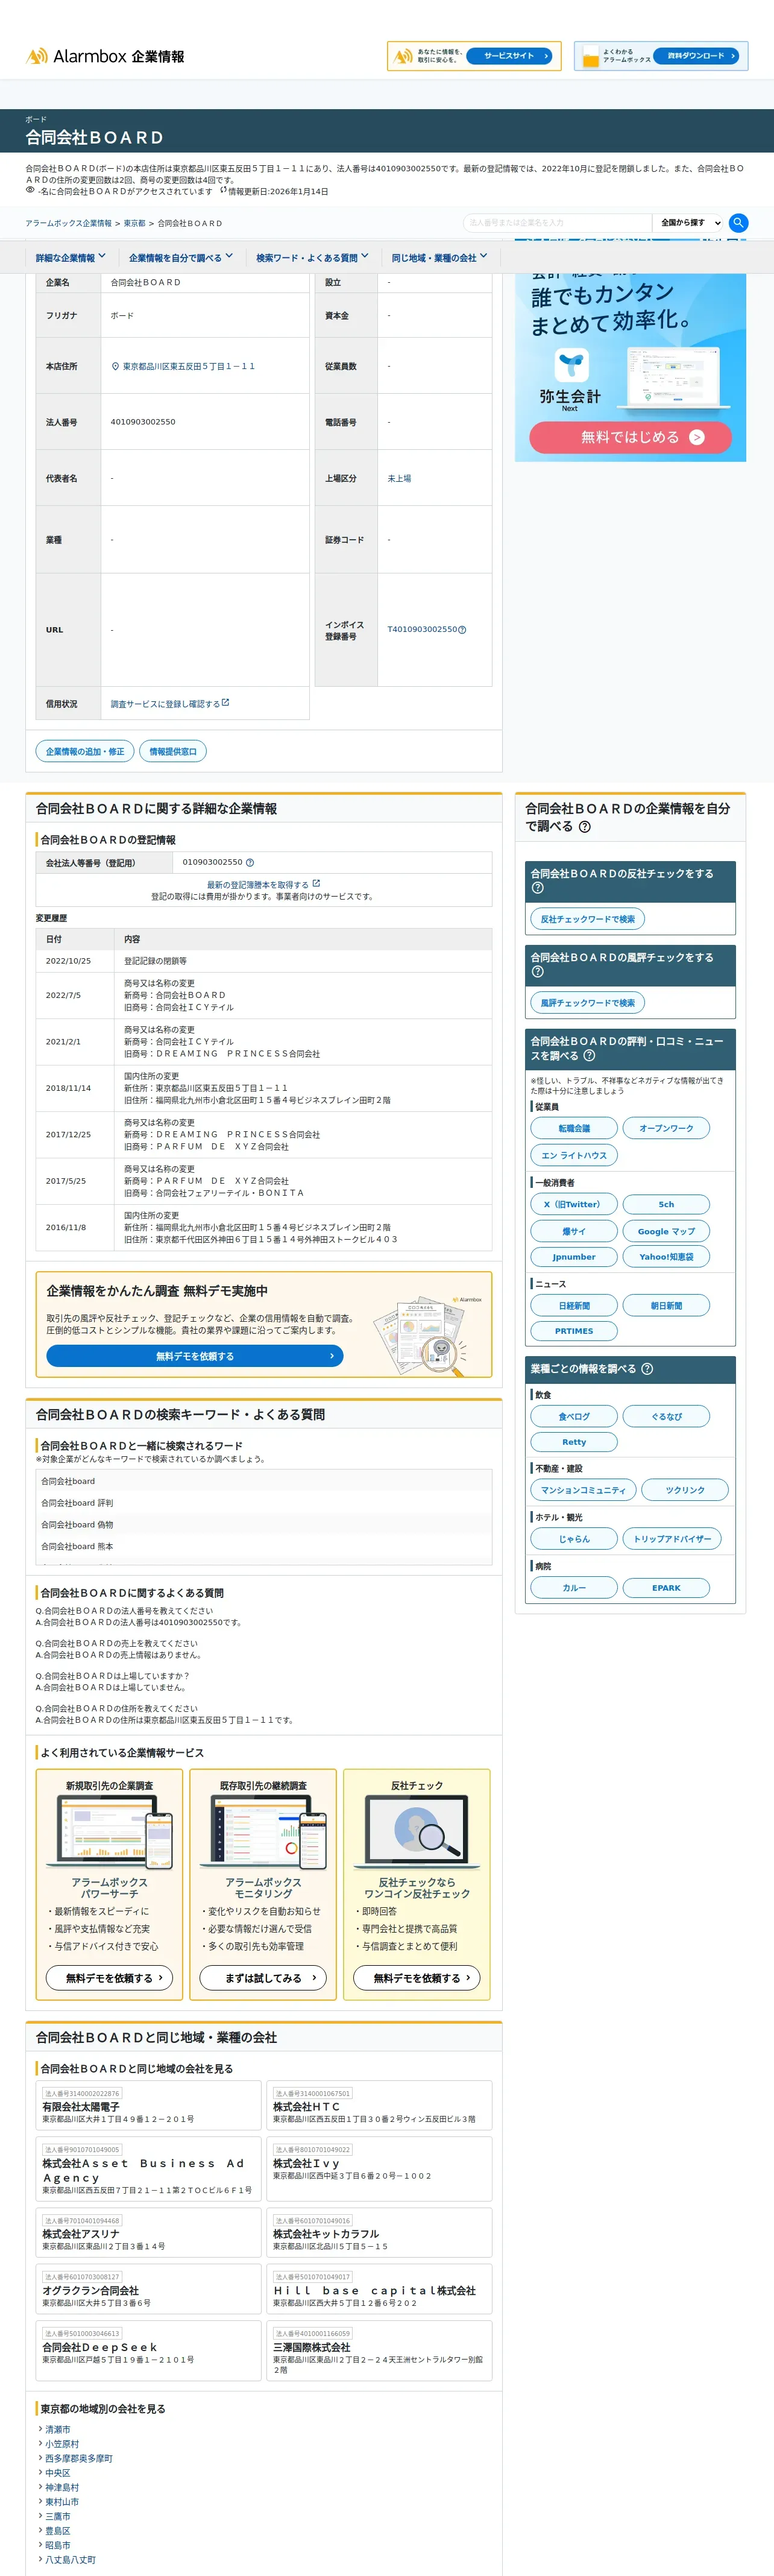The image size is (774, 2576).
Task: Click the external icon after 最新の登記簿謄本を取得する
Action: point(316,884)
